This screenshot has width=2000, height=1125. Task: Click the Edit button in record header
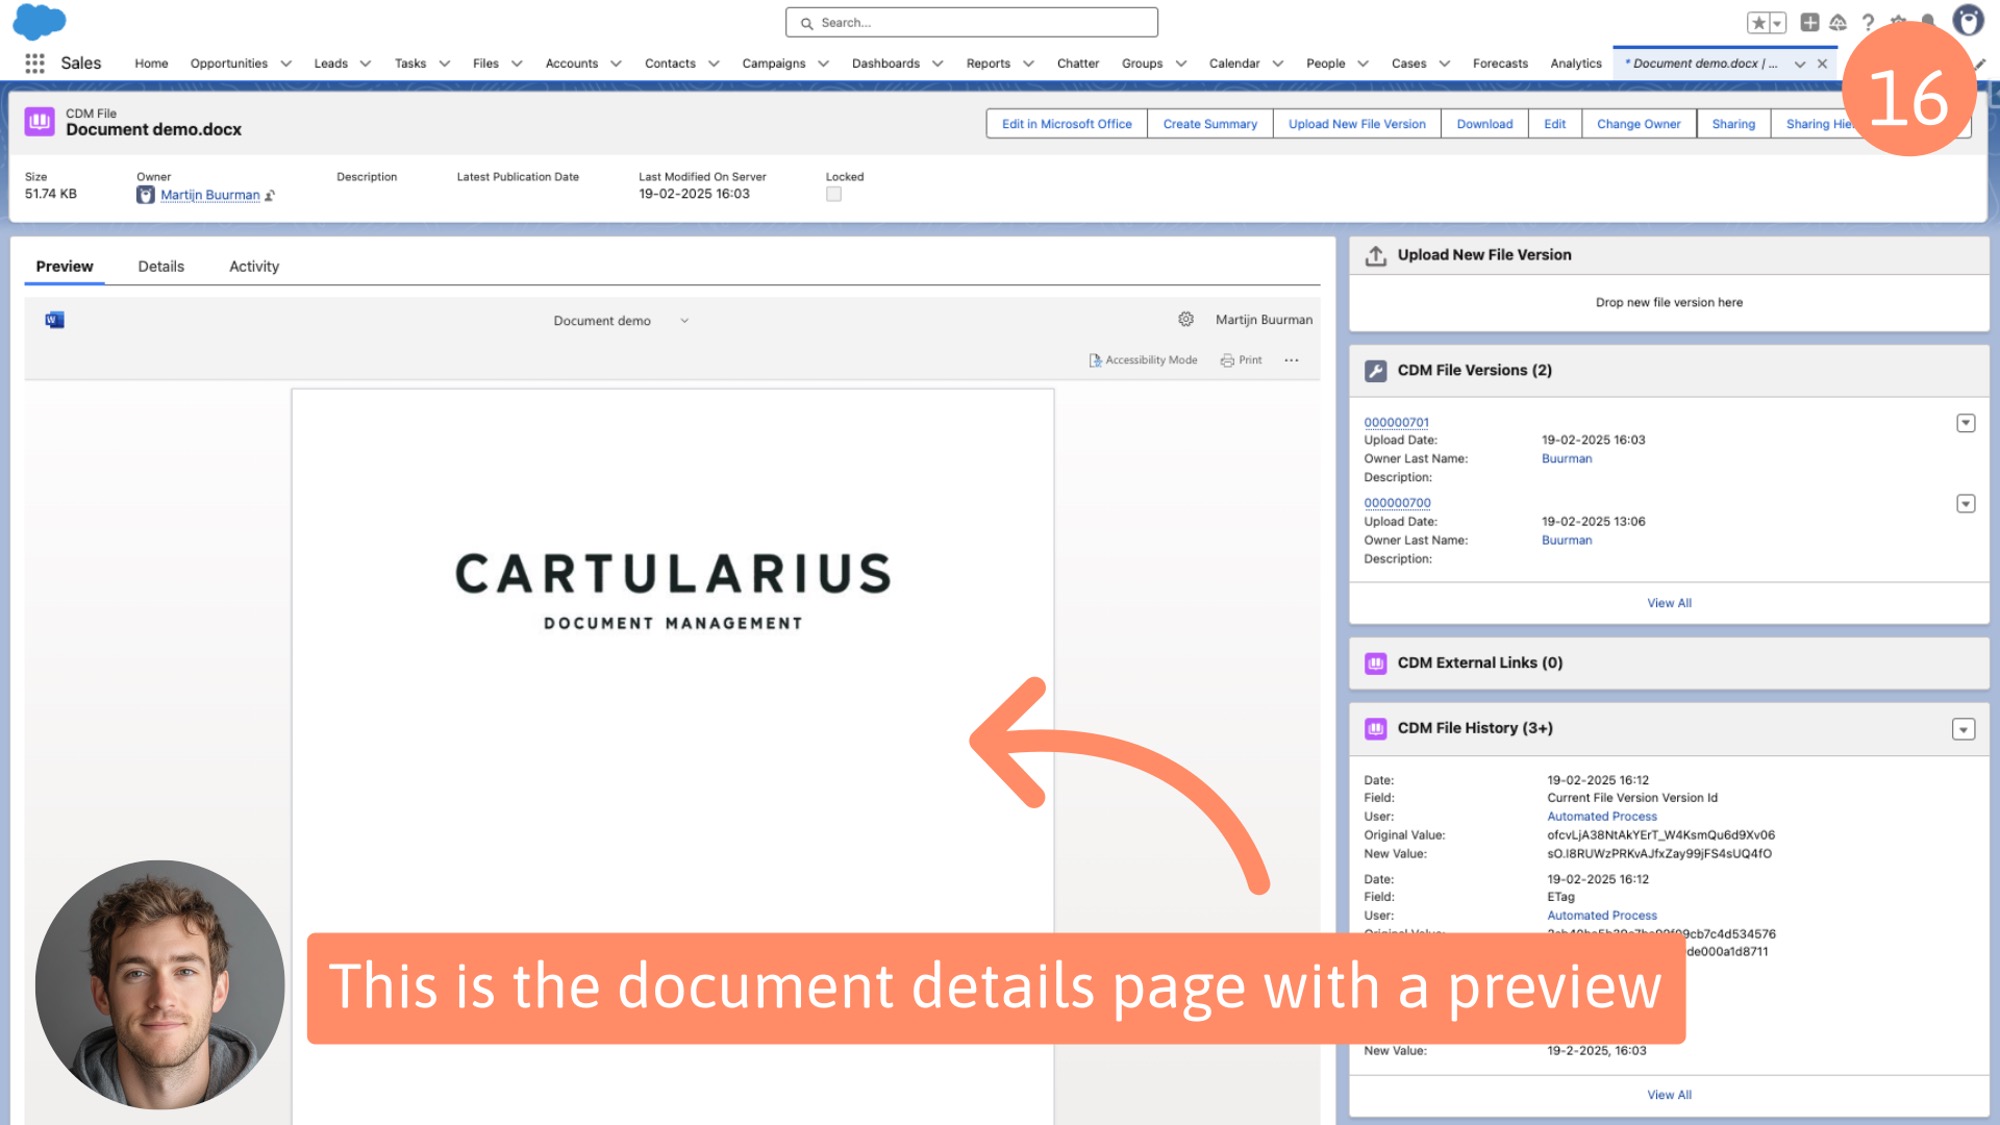[x=1555, y=124]
